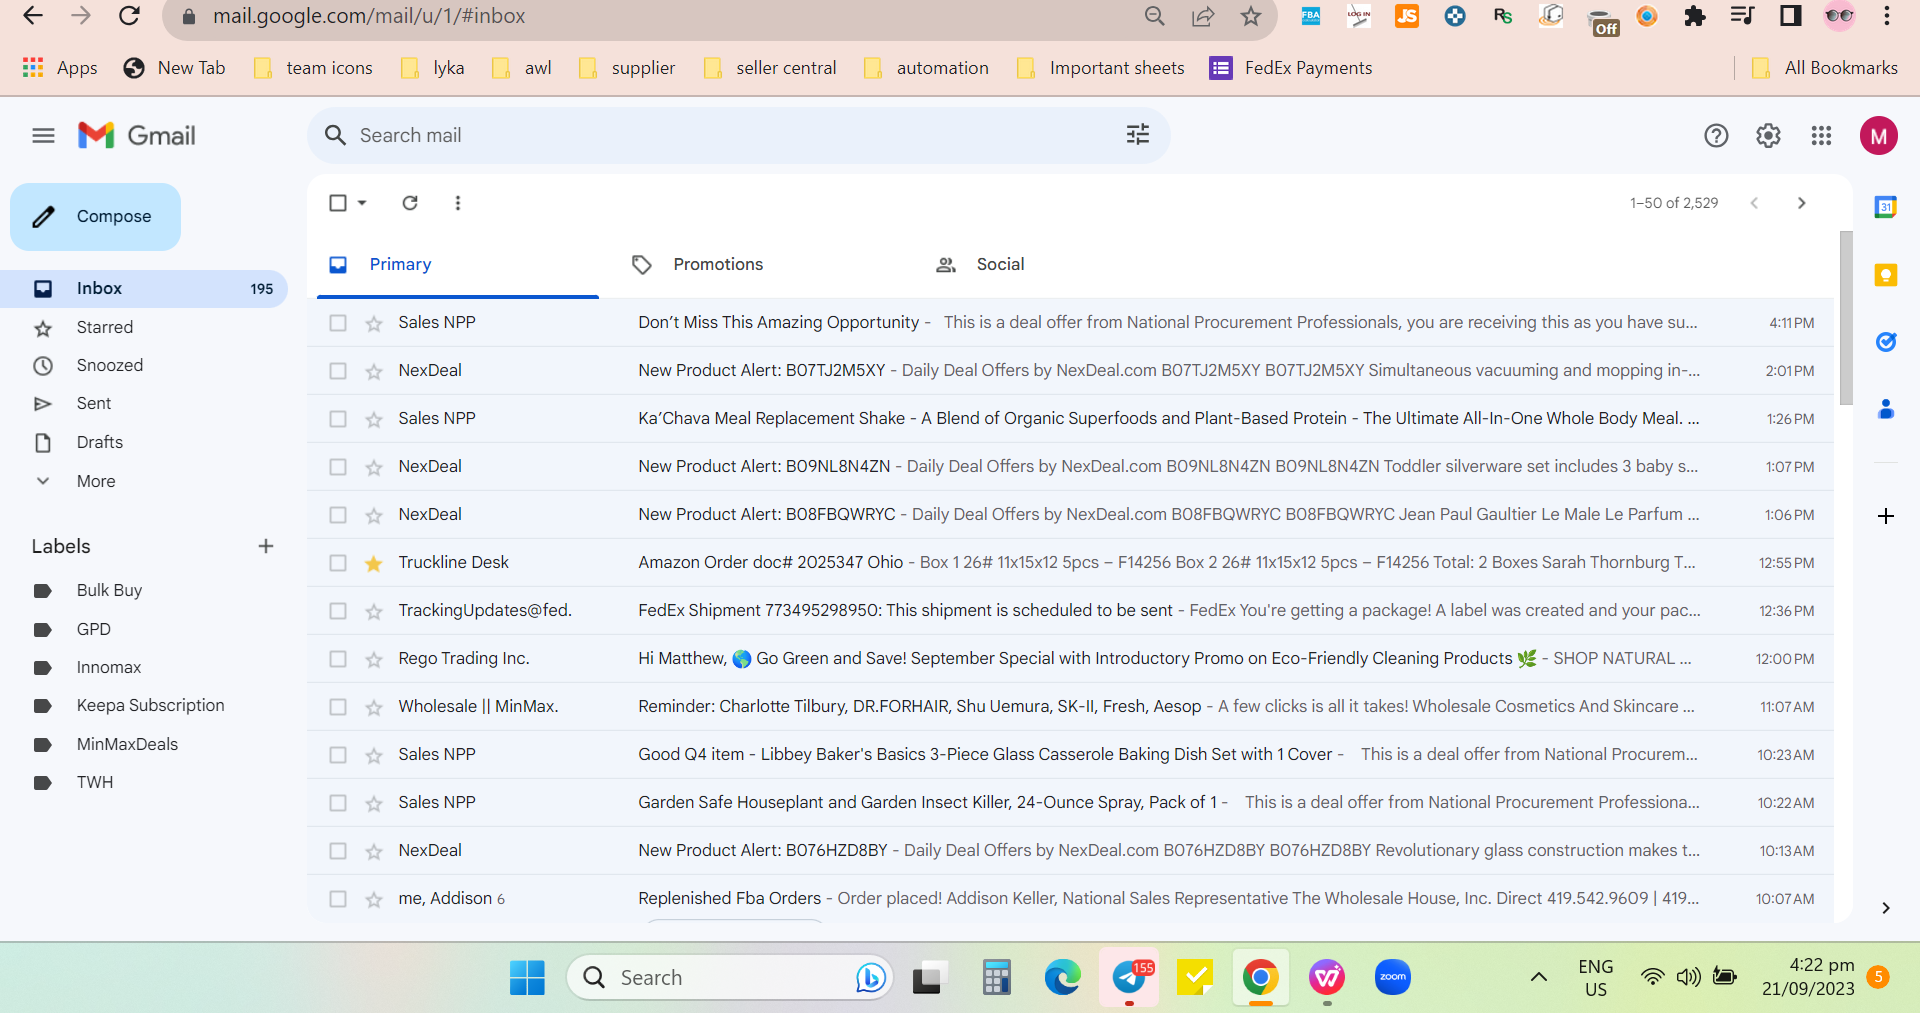Click the Windows taskbar Search box
Screen dimensions: 1920x1013
tap(728, 977)
